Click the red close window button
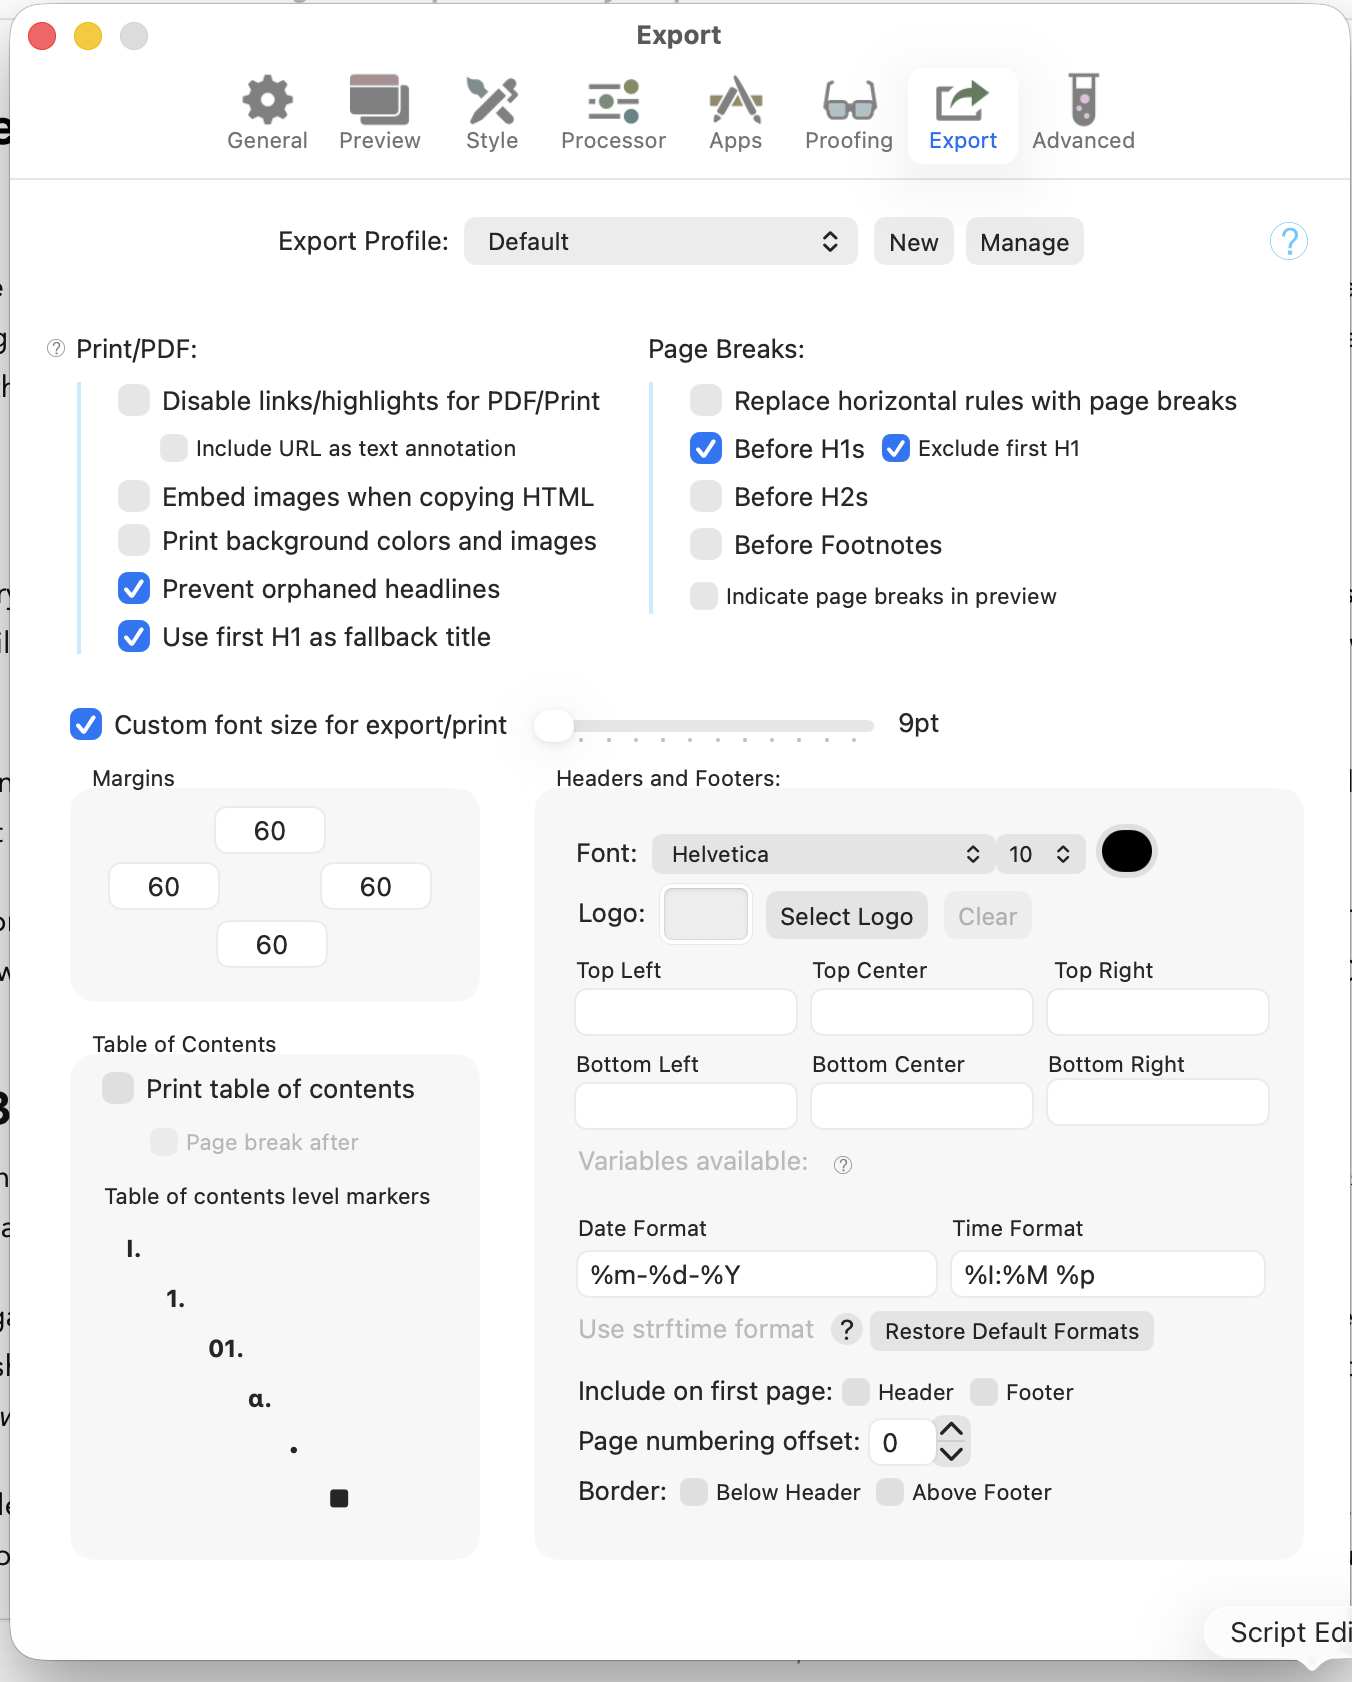This screenshot has width=1352, height=1682. click(x=42, y=36)
